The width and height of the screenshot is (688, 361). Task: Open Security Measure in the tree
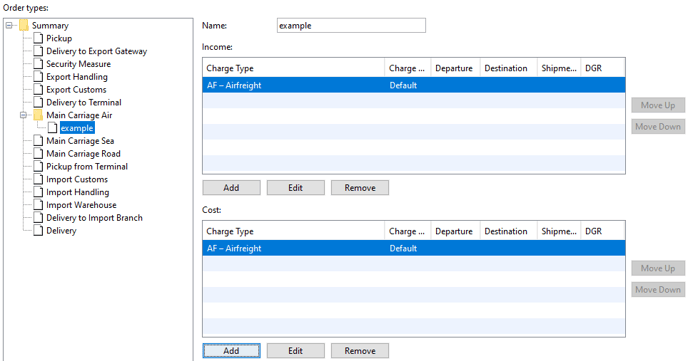coord(79,64)
